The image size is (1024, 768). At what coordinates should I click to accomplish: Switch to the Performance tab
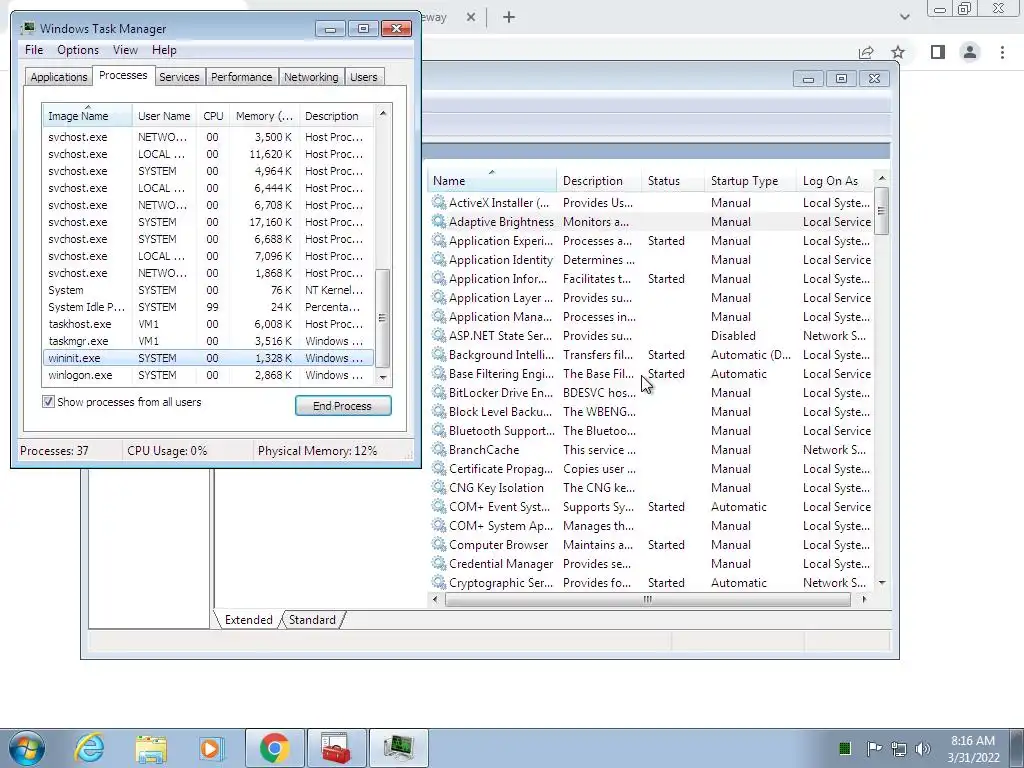coord(242,77)
